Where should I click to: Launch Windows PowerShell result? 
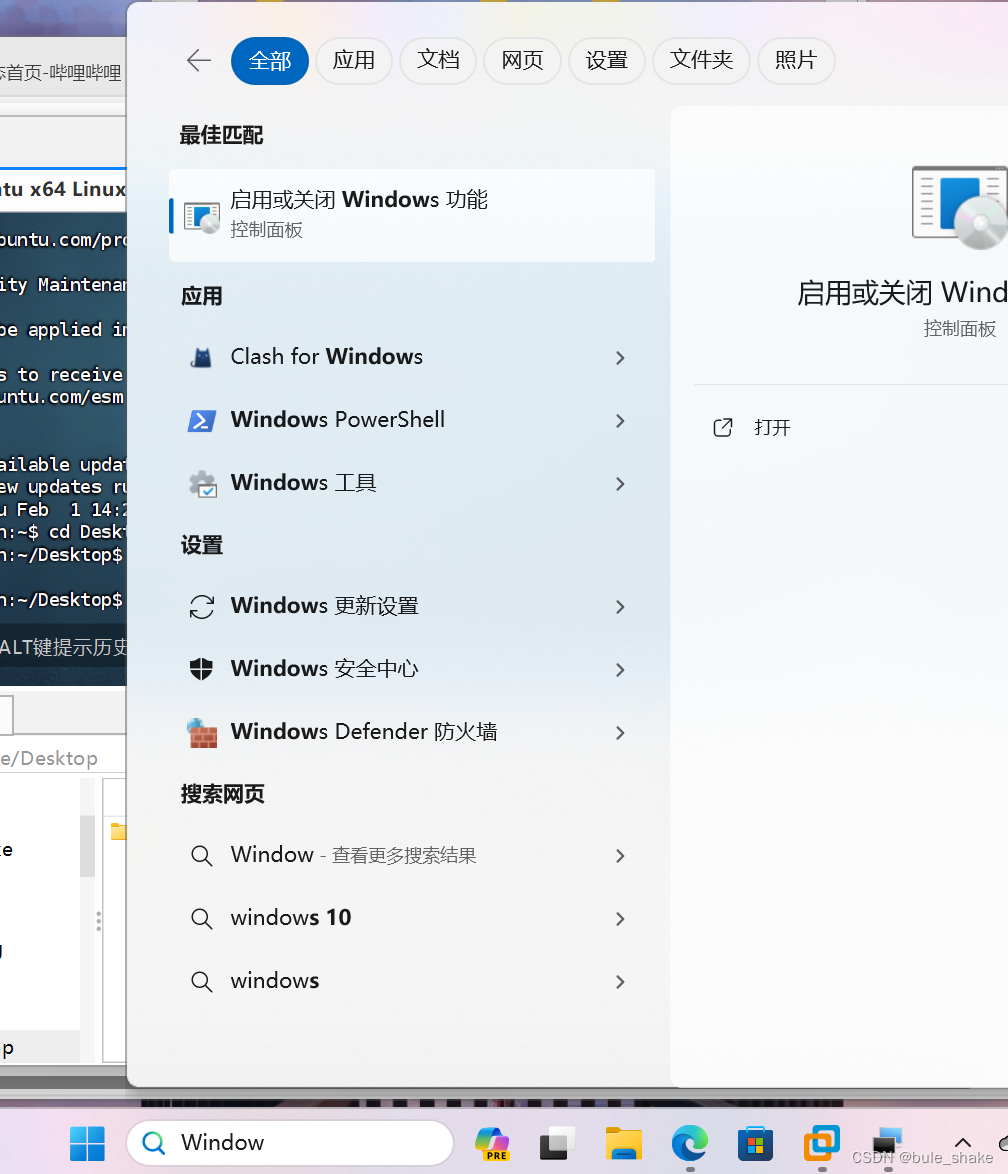[412, 420]
